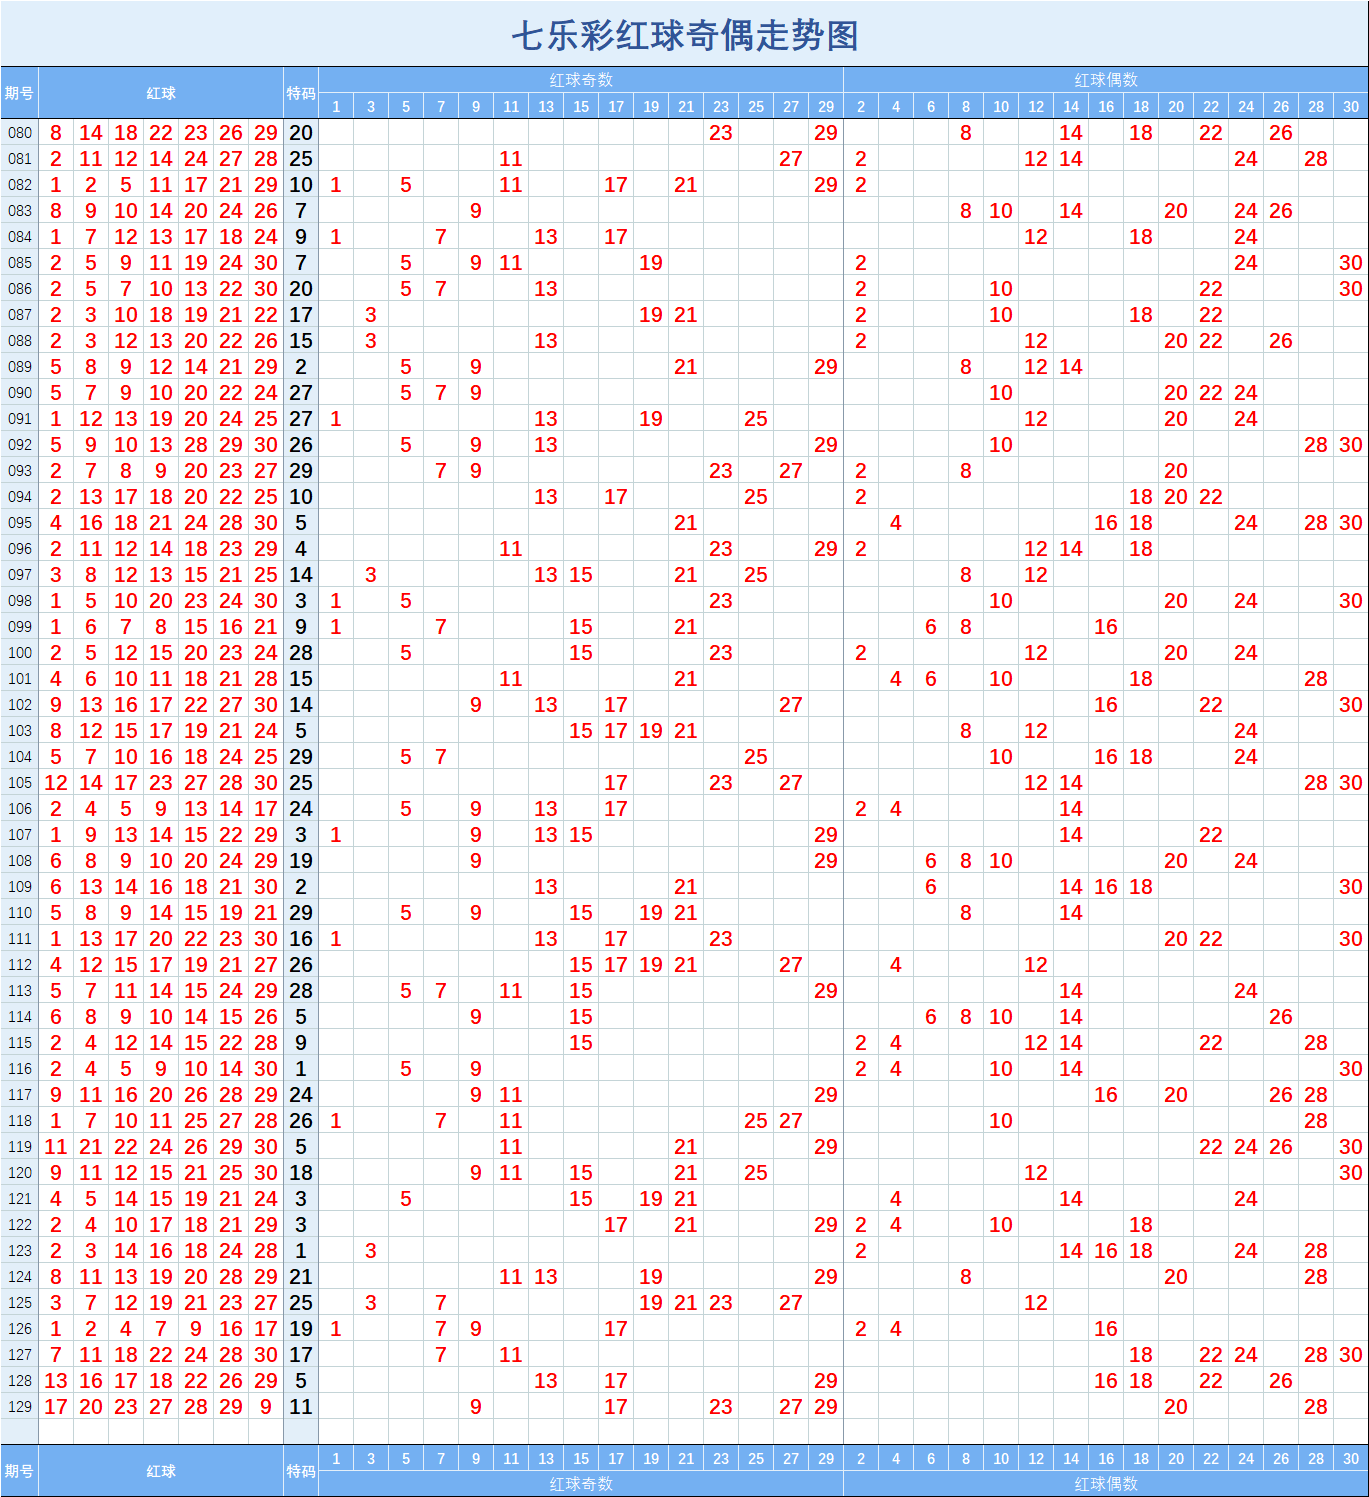Click 红球奇数 cell 25 in row 104
The height and width of the screenshot is (1497, 1369).
click(x=756, y=757)
